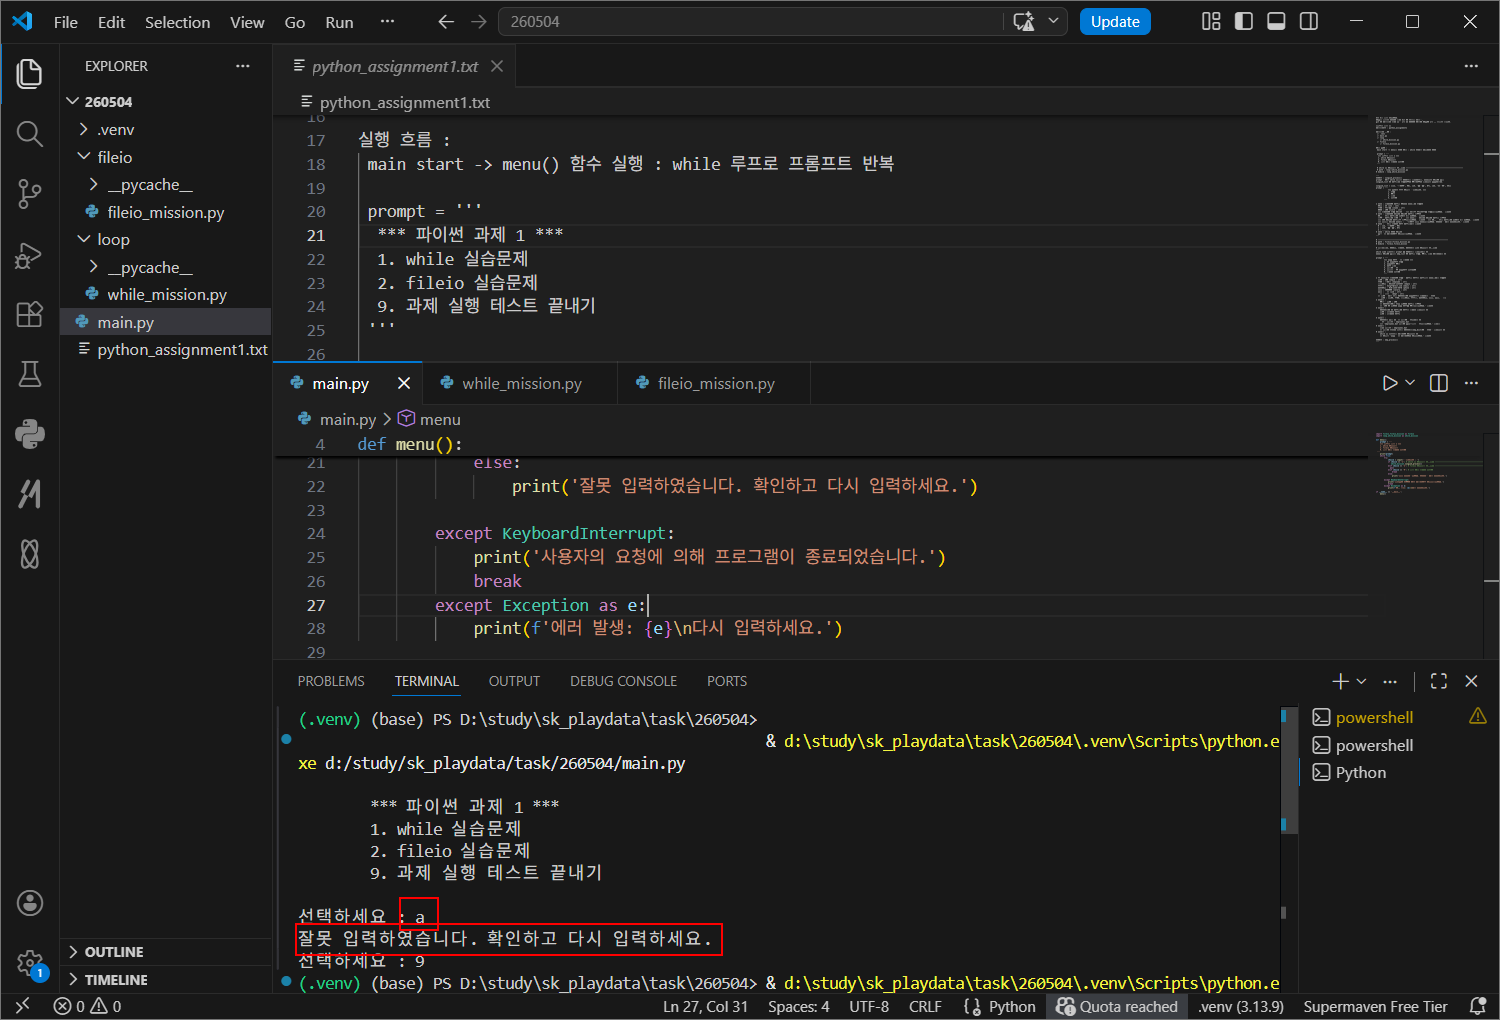This screenshot has width=1500, height=1020.
Task: Open while_mission.py in the explorer
Action: tap(166, 295)
